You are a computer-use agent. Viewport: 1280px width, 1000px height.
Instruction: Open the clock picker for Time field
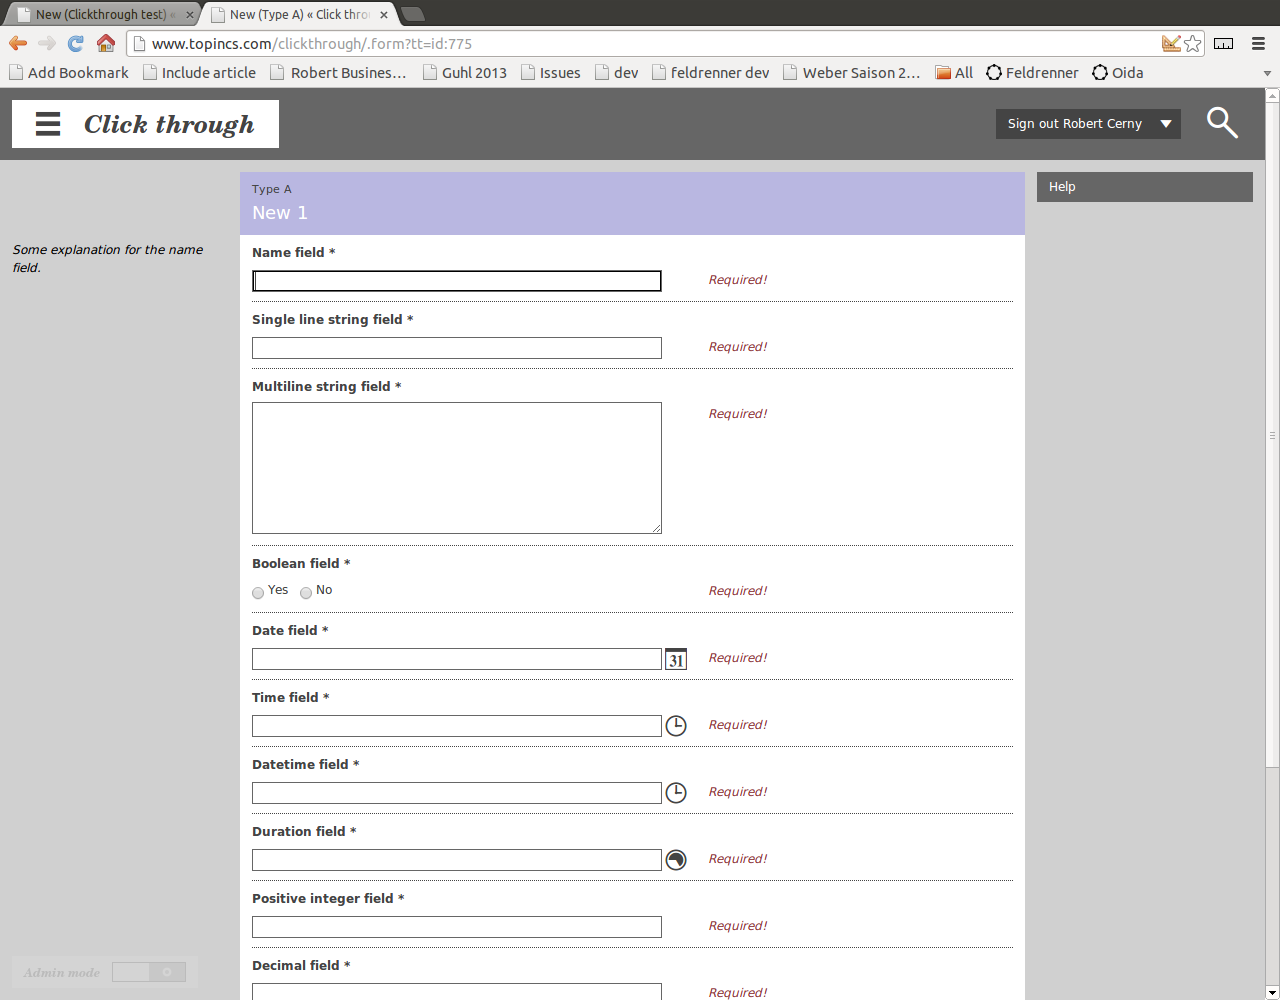676,726
